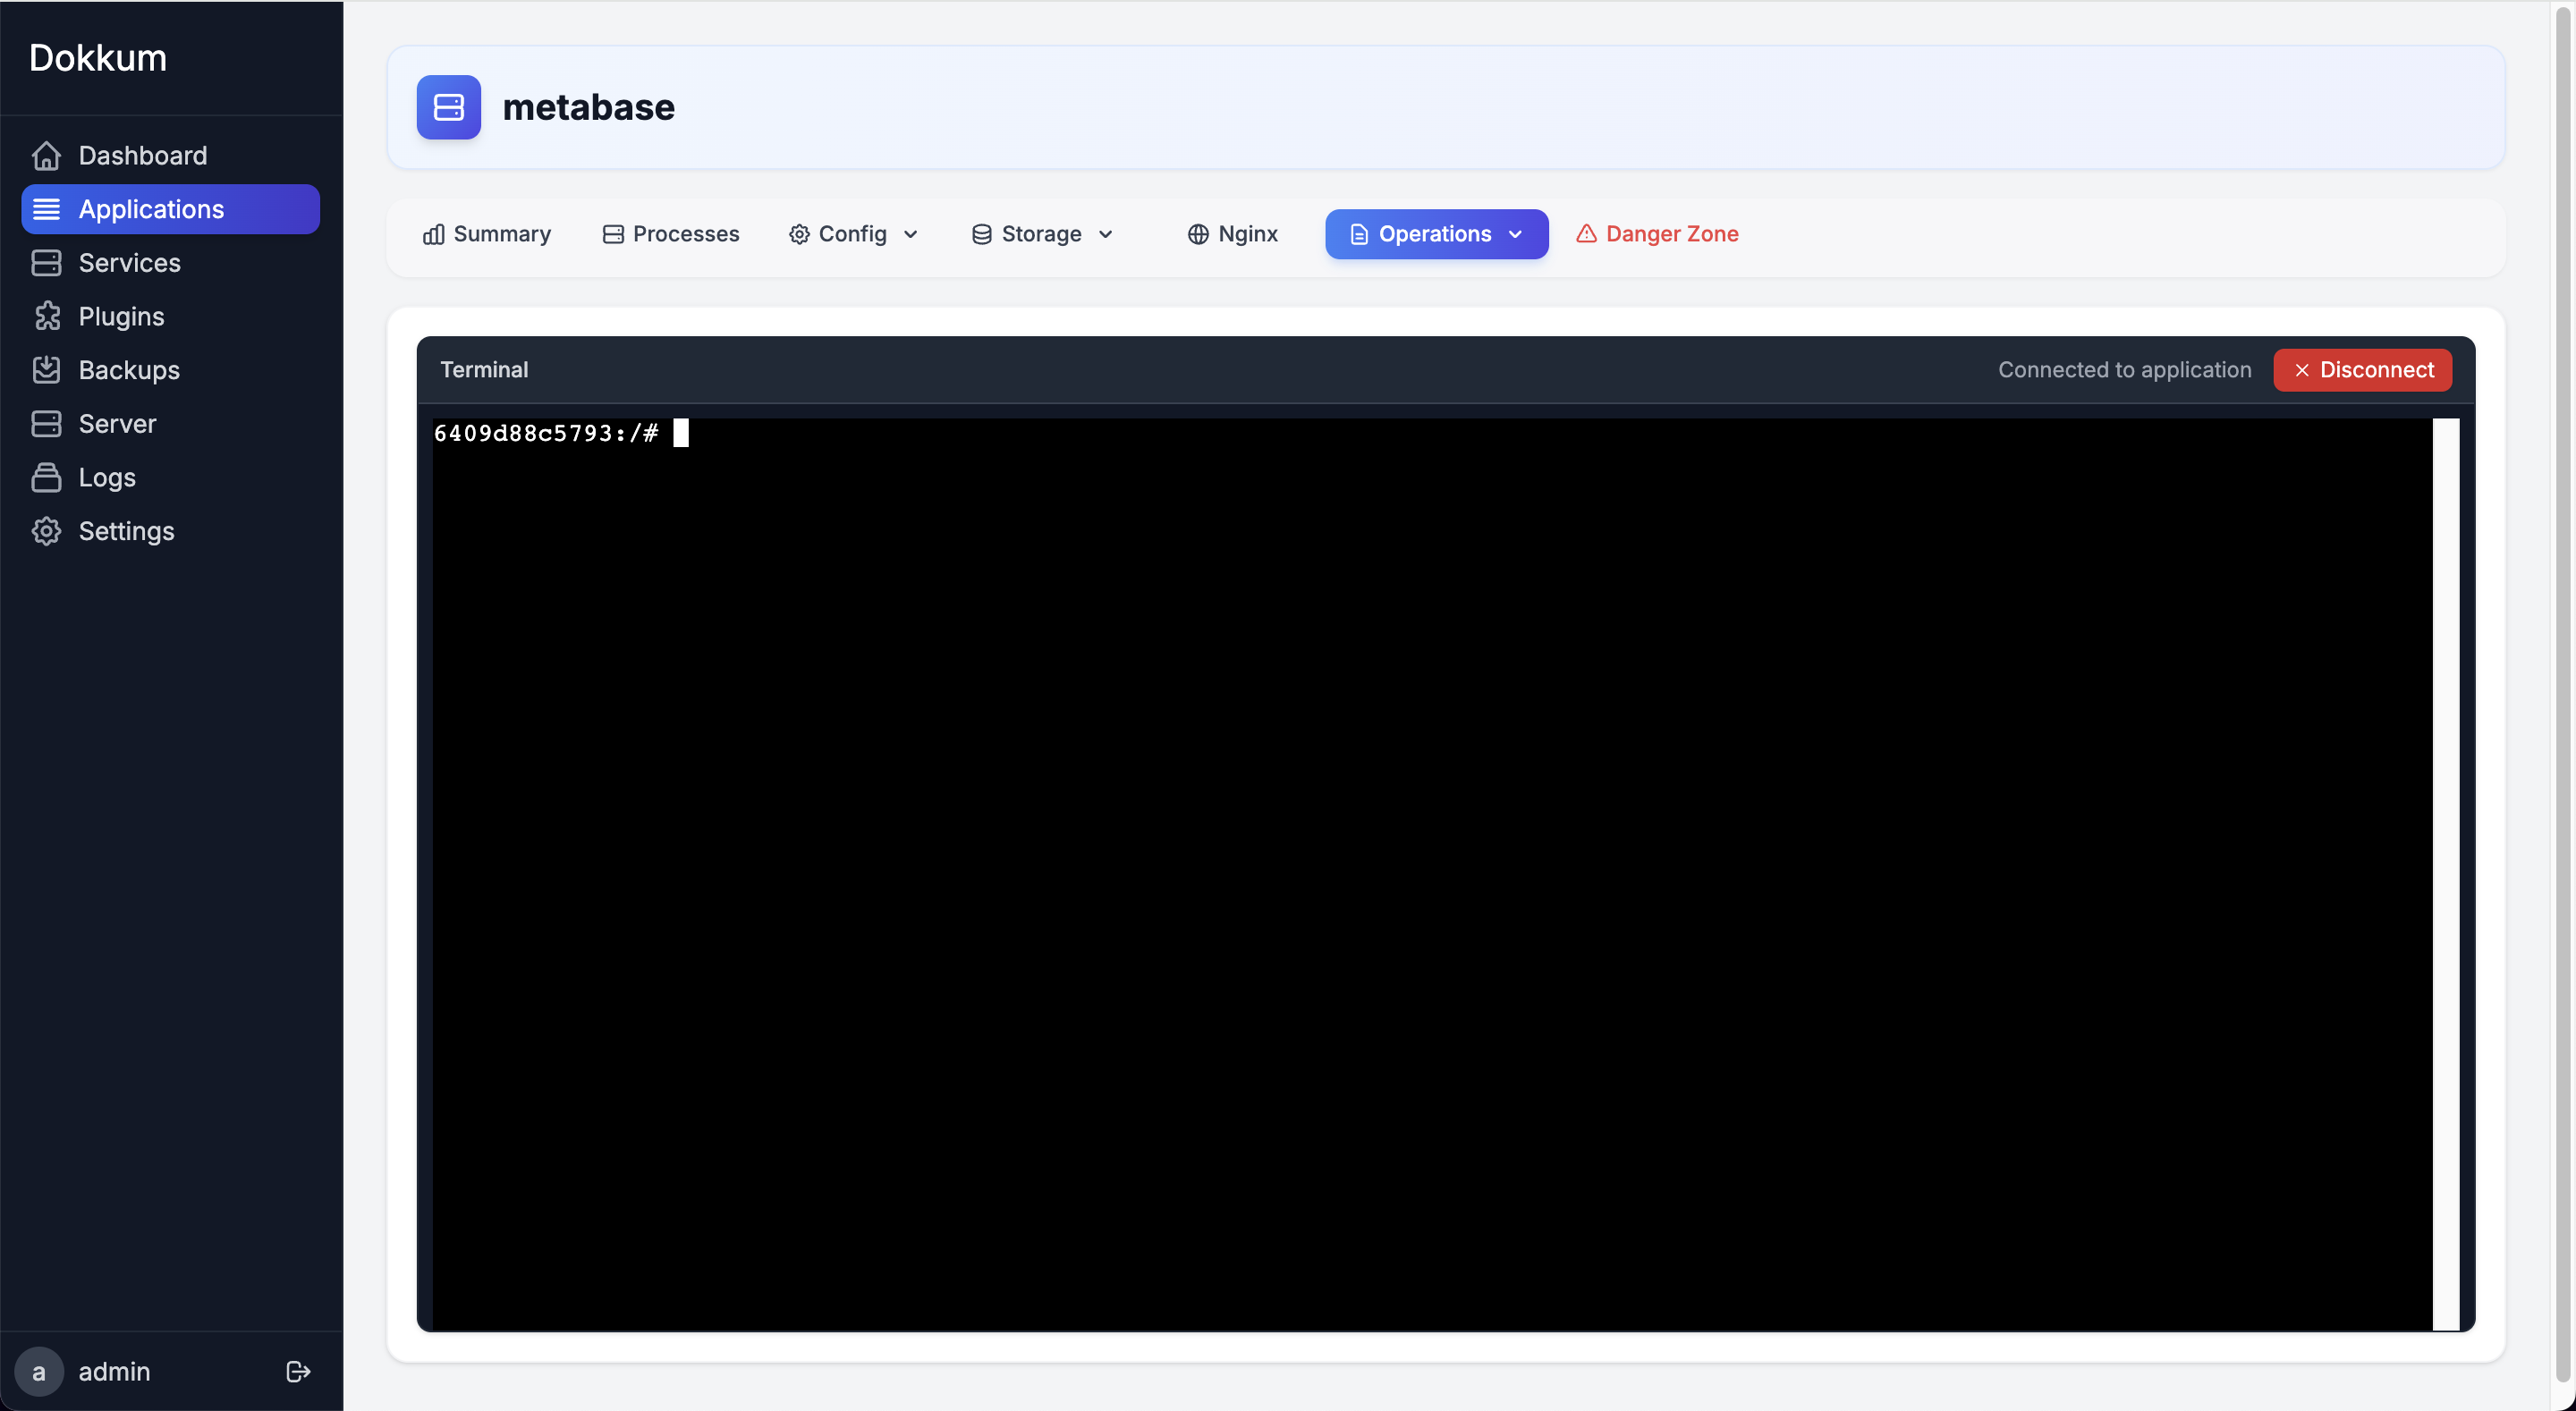The height and width of the screenshot is (1411, 2576).
Task: Click the Settings gear icon
Action: (x=46, y=531)
